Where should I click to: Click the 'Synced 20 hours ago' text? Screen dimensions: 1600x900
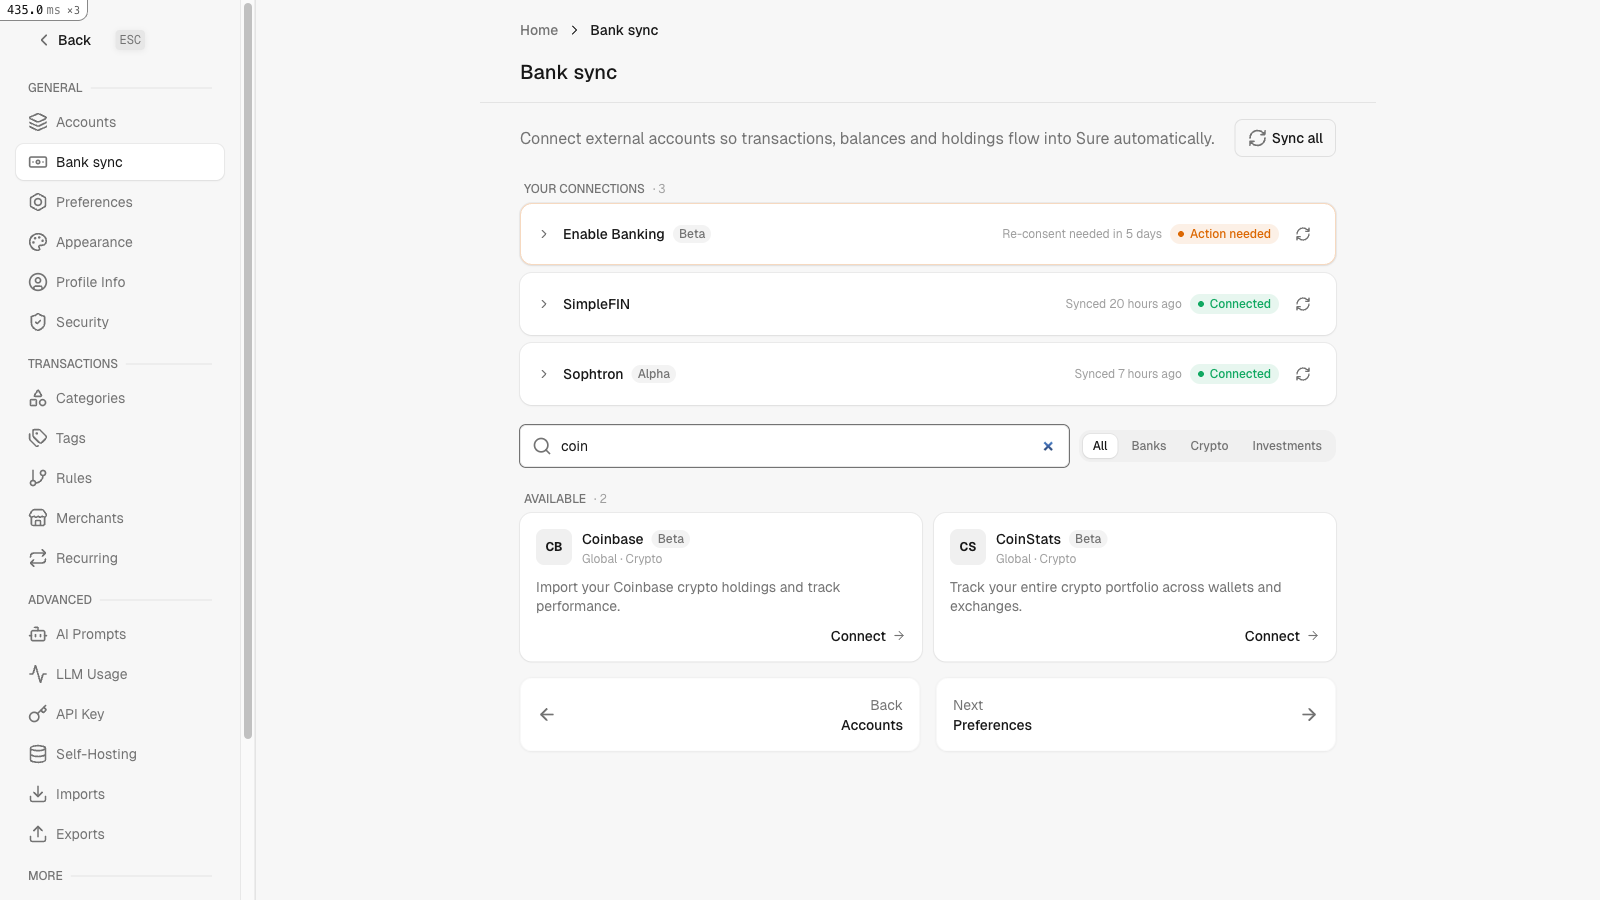(1123, 304)
